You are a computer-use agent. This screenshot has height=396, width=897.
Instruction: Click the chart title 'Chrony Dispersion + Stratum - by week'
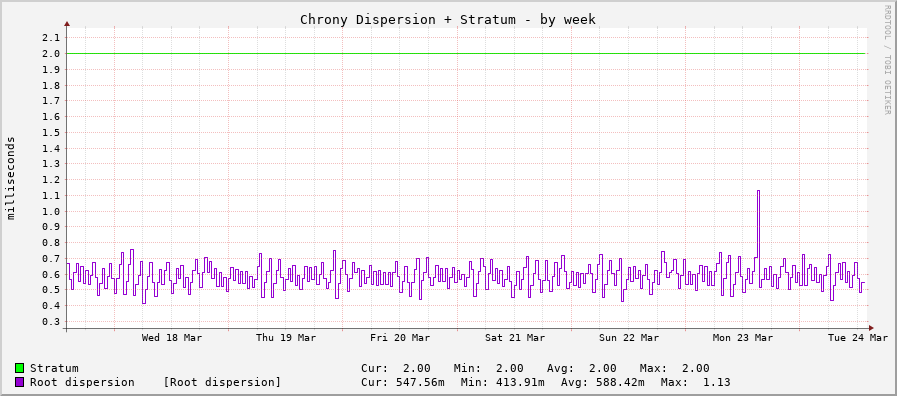pyautogui.click(x=448, y=19)
